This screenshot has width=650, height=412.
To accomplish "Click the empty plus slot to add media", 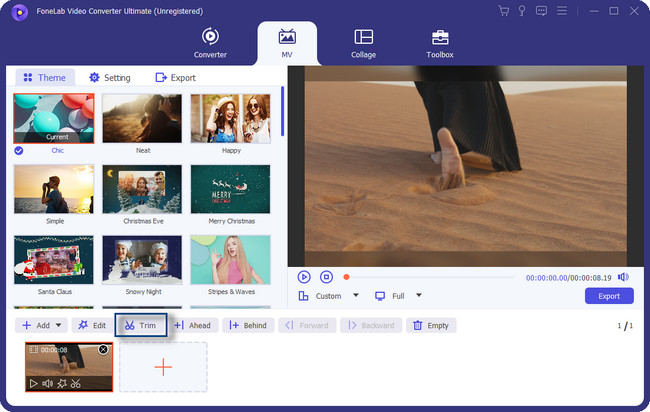I will pos(163,367).
